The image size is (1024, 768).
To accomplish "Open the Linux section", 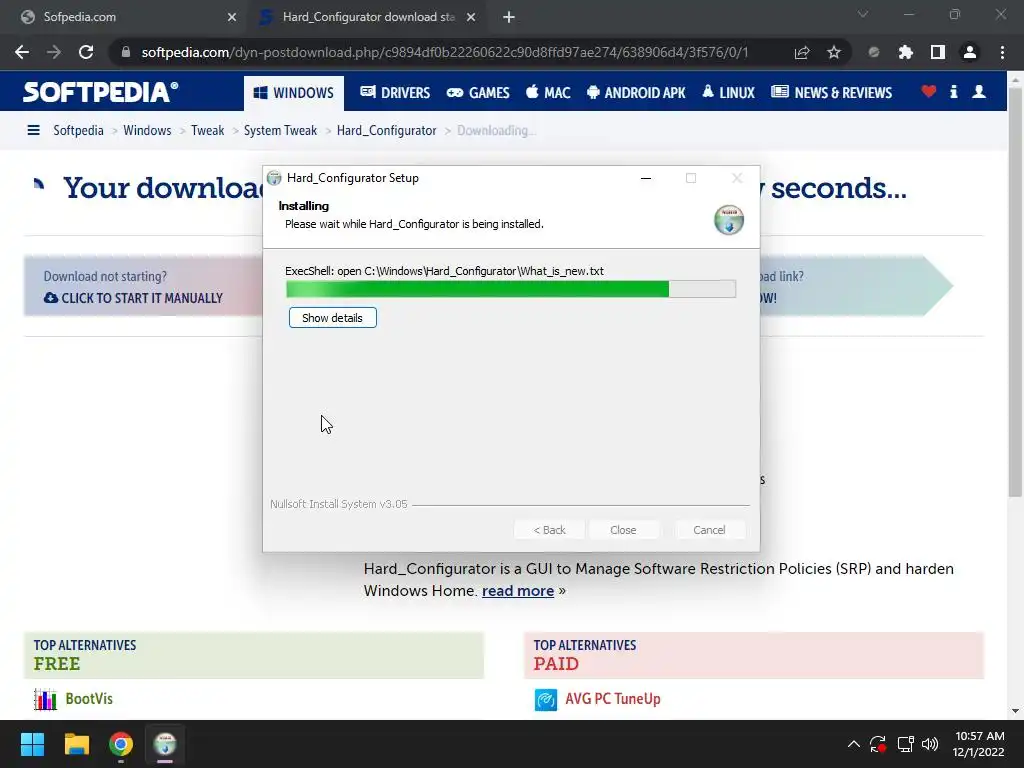I will click(x=728, y=93).
